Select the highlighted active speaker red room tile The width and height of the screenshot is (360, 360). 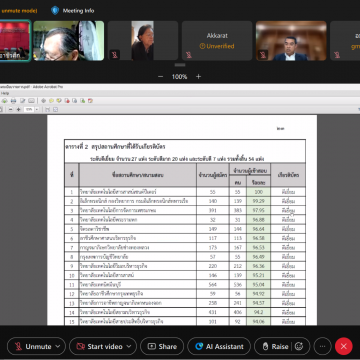pos(15,41)
